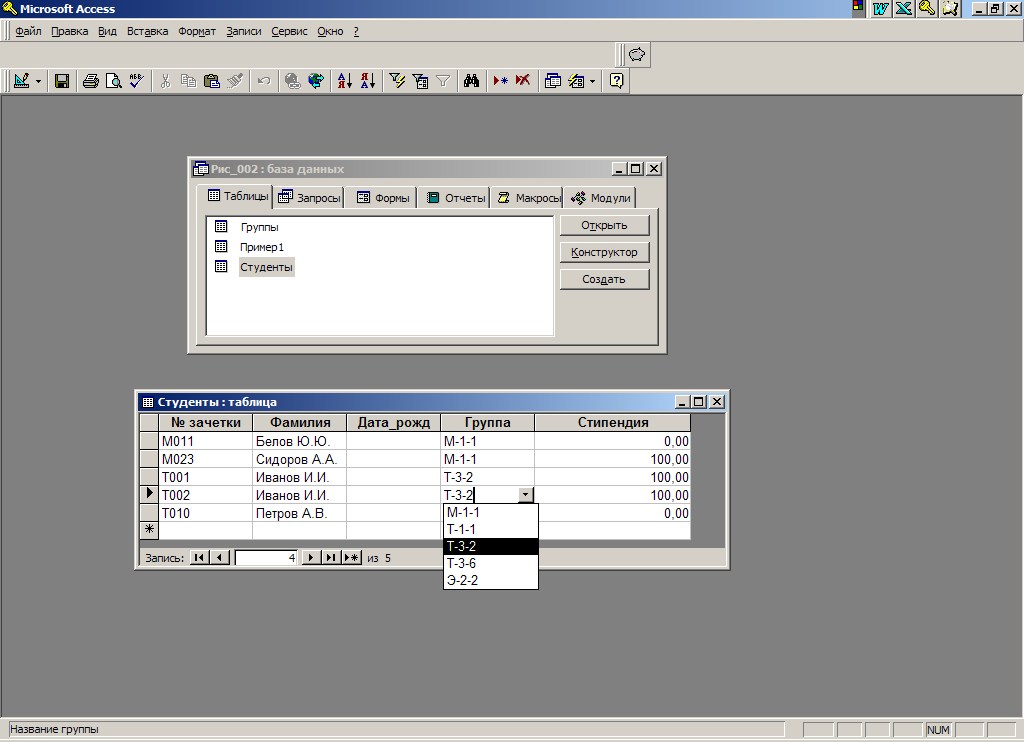This screenshot has height=742, width=1024.
Task: Open the Вставка menu
Action: point(148,31)
